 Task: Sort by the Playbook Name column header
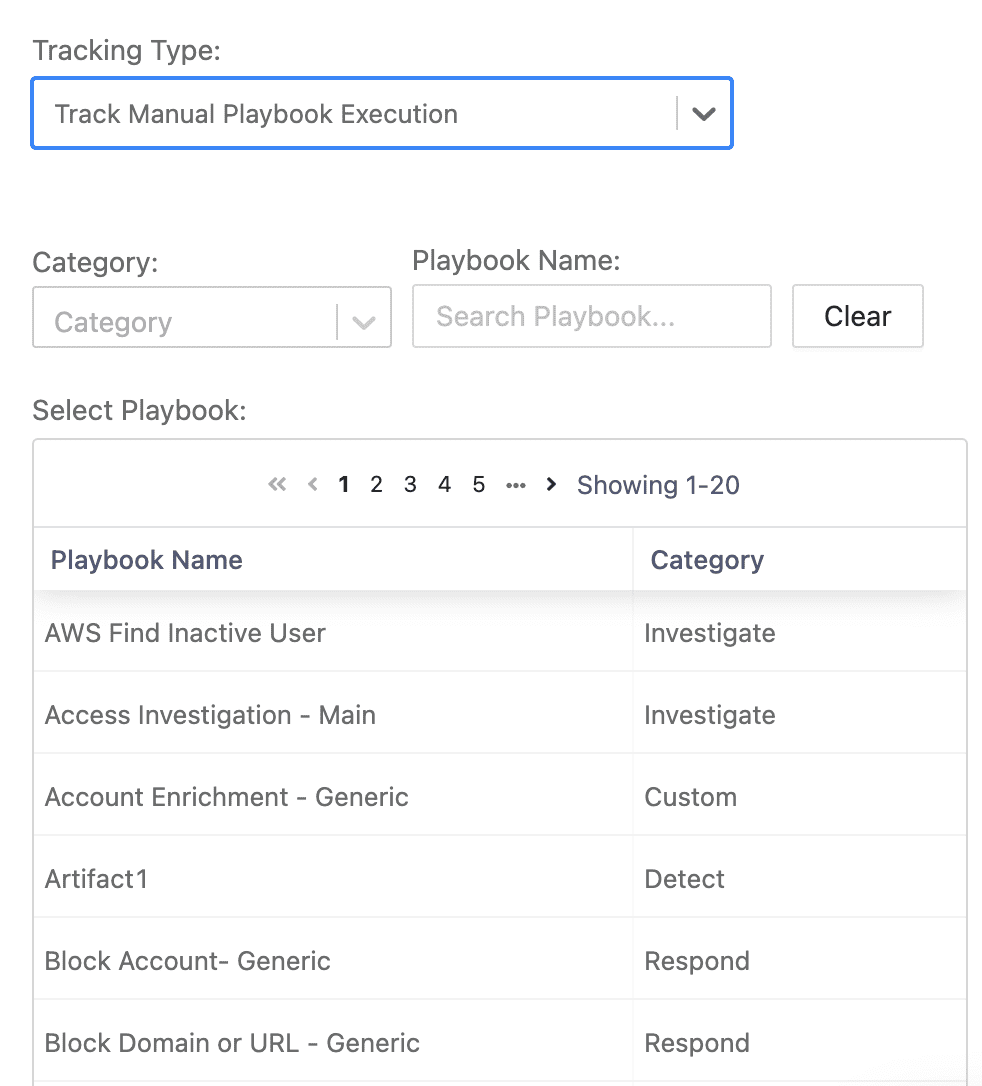pos(146,560)
